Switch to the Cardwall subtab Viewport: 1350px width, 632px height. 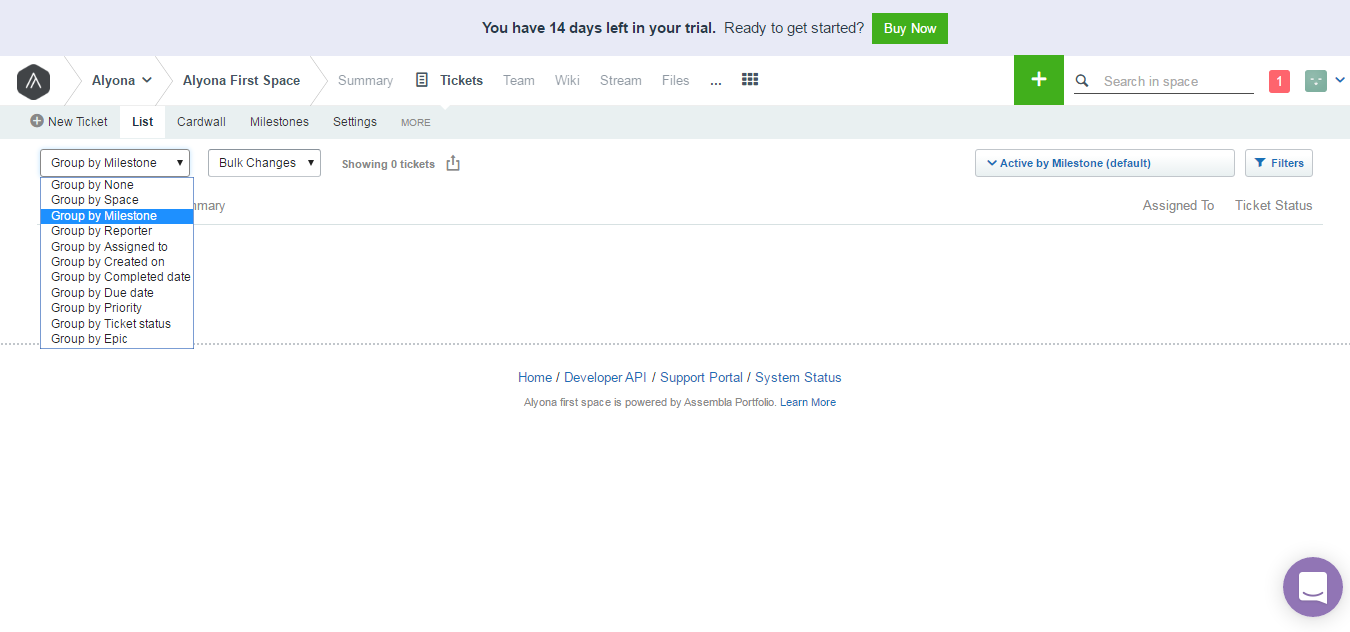click(201, 122)
